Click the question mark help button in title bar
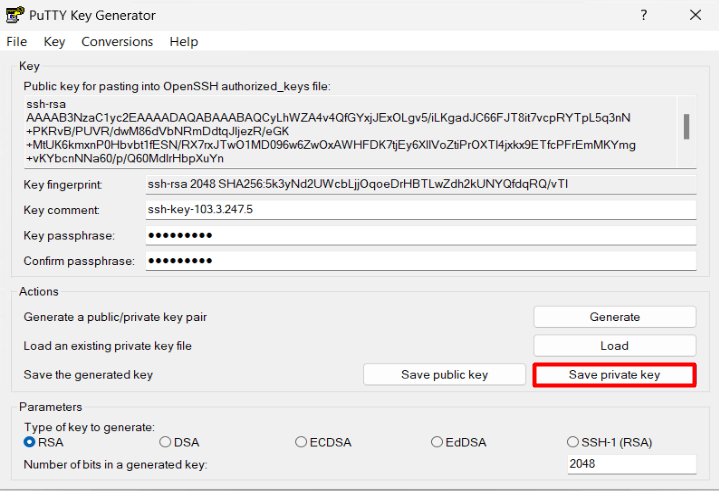Screen dimensions: 719x491 tap(644, 15)
